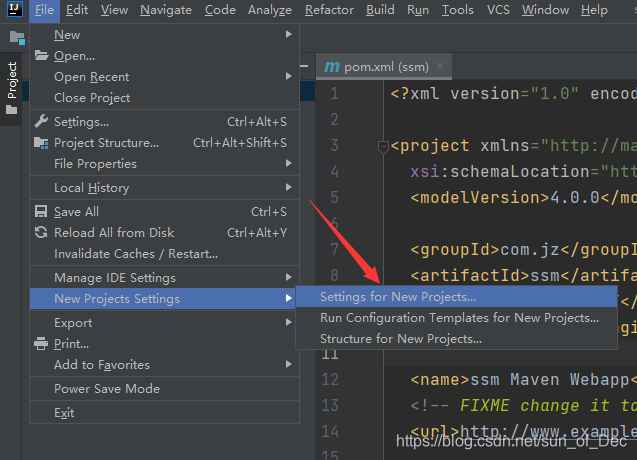Choose Exit from the File menu
Viewport: 637px width, 460px height.
tap(165, 412)
